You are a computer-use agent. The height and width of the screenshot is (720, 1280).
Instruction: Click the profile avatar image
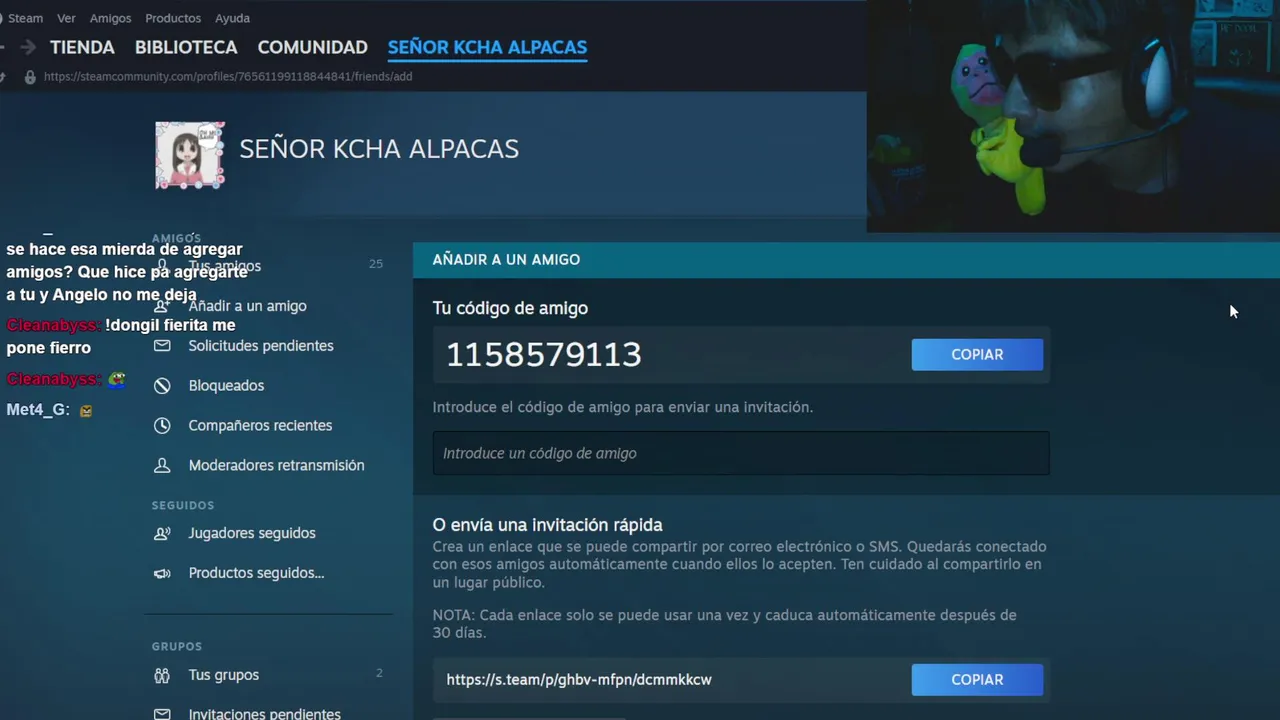point(190,155)
